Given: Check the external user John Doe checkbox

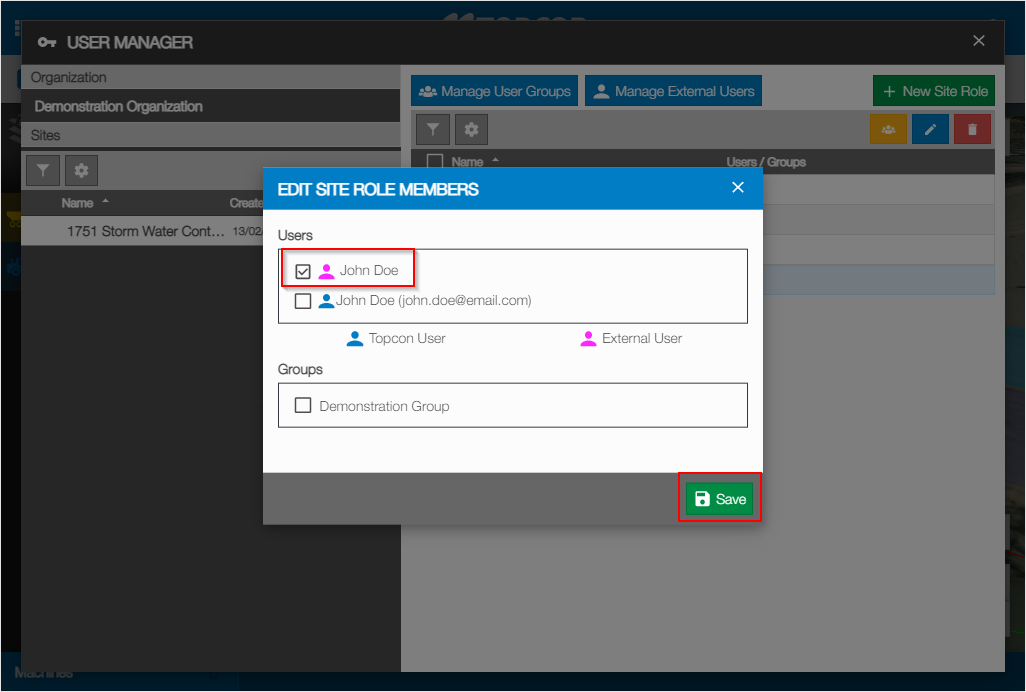Looking at the screenshot, I should pos(302,271).
